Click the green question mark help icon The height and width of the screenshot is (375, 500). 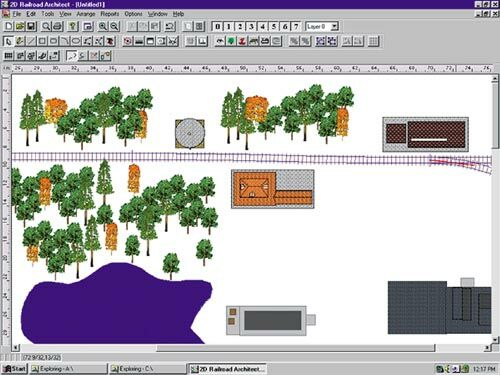coord(73,26)
